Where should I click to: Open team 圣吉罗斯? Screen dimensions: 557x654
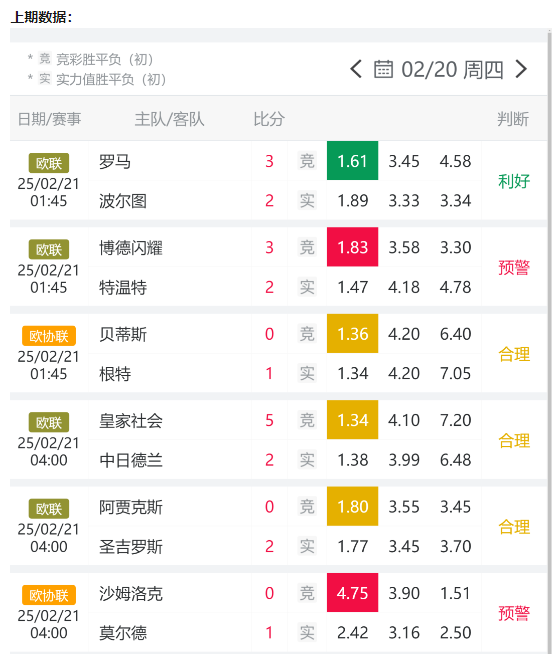tap(131, 546)
